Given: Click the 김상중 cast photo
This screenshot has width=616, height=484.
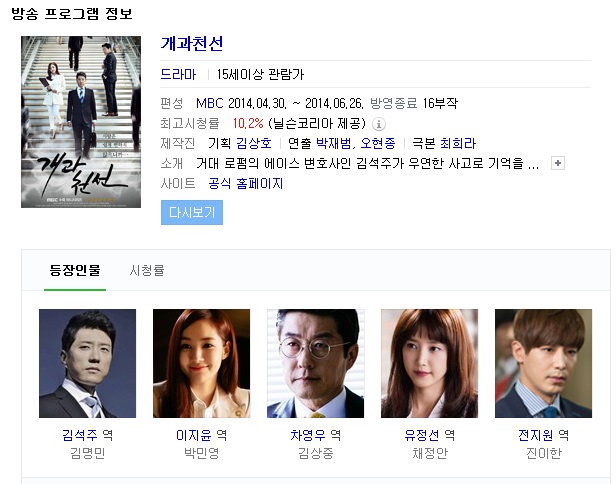Looking at the screenshot, I should pos(315,363).
